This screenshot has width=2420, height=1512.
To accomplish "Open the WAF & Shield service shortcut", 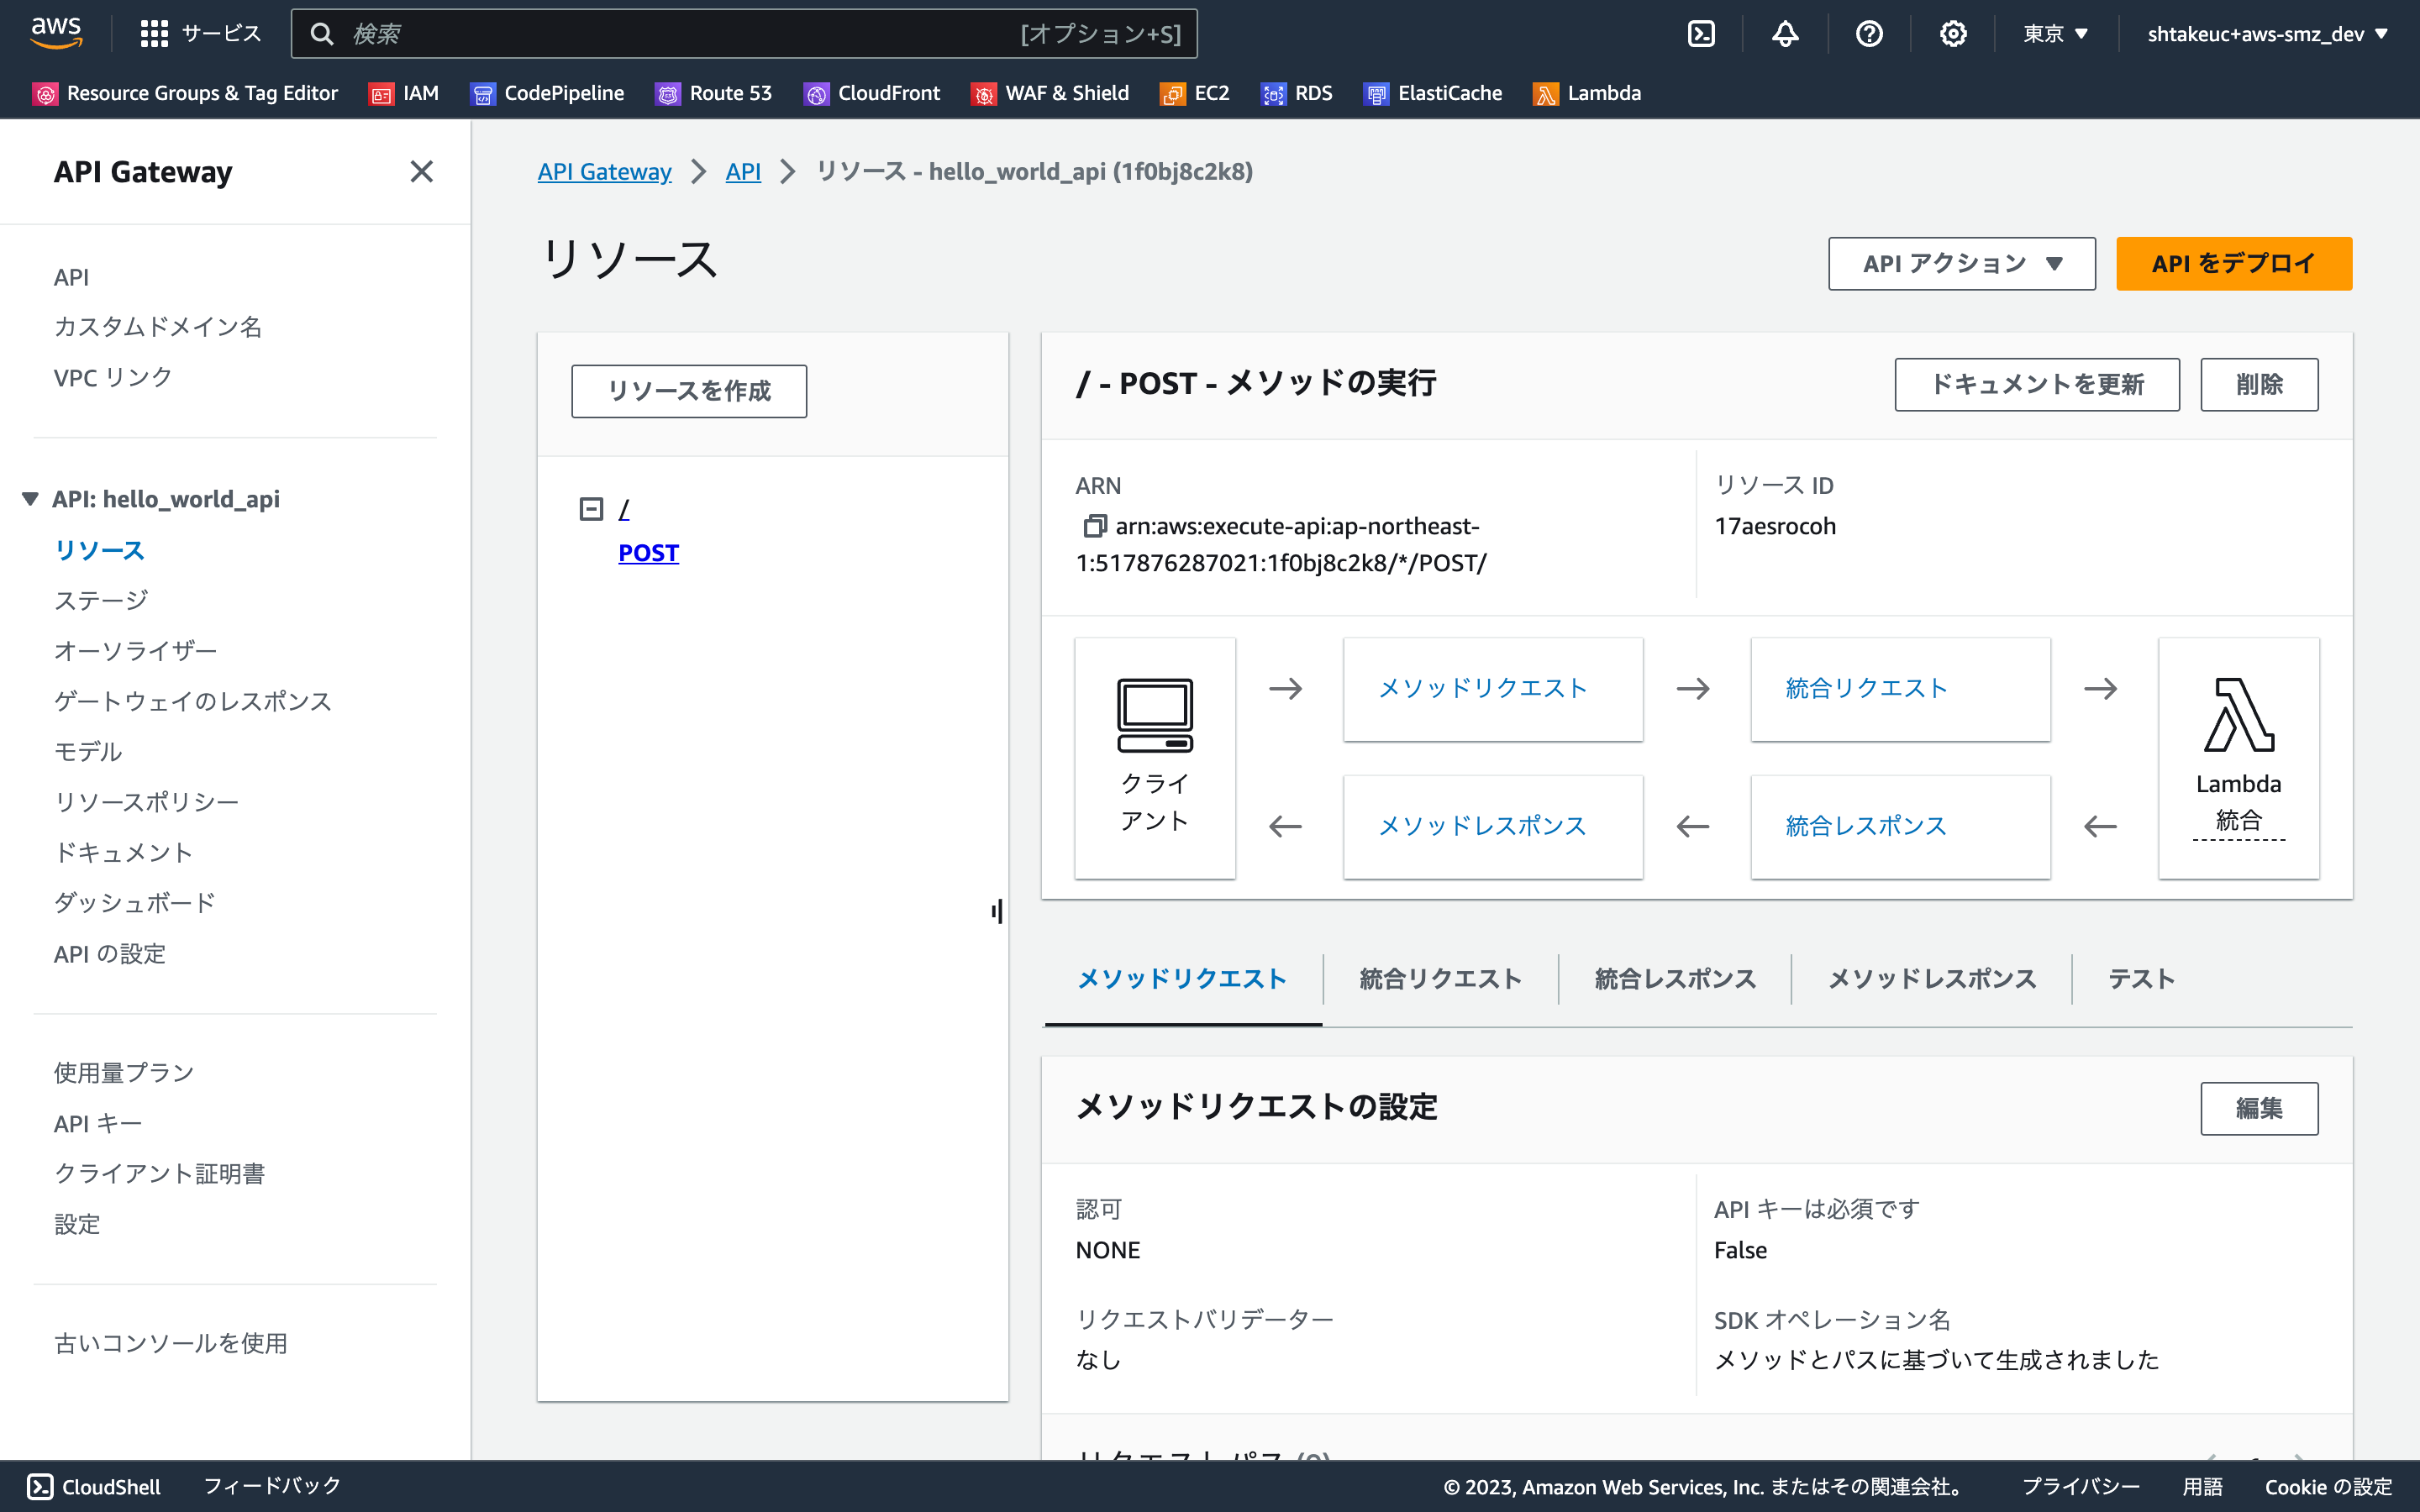I will pos(1050,93).
